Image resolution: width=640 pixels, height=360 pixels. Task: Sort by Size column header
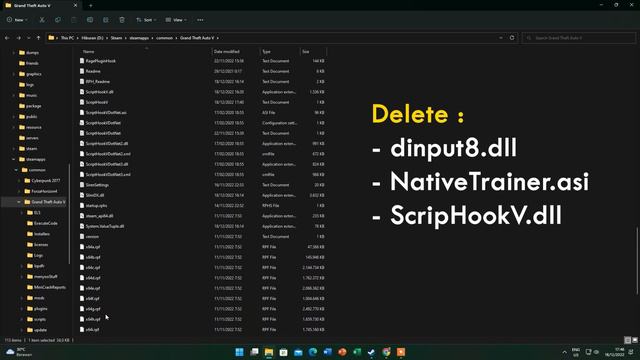(x=306, y=51)
